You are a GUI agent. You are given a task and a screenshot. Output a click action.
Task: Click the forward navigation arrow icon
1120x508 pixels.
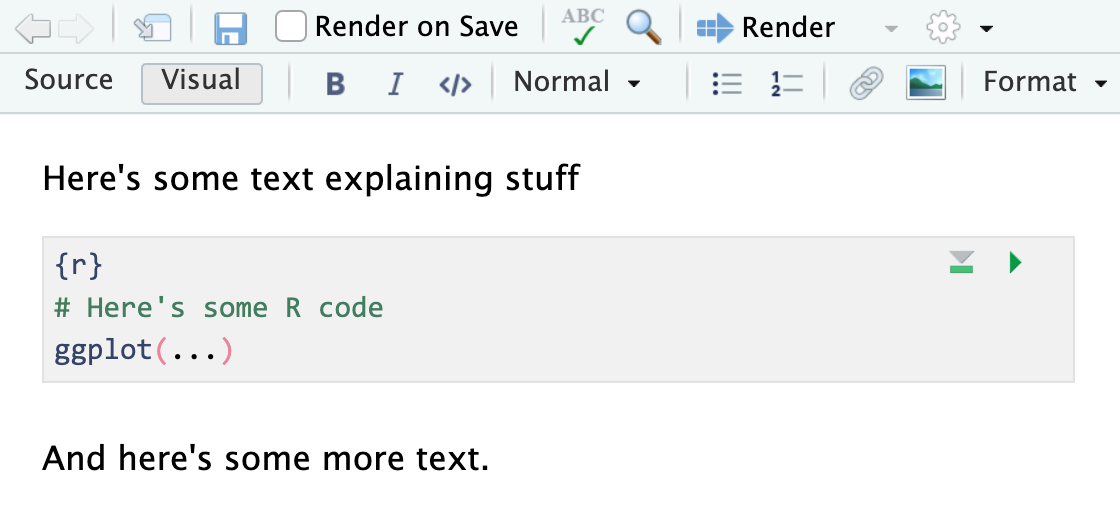click(75, 29)
